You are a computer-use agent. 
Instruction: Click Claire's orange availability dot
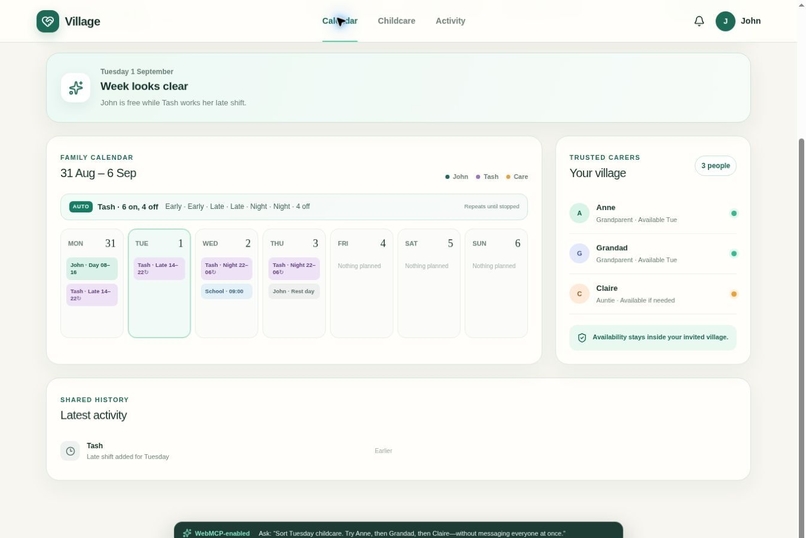pyautogui.click(x=734, y=294)
